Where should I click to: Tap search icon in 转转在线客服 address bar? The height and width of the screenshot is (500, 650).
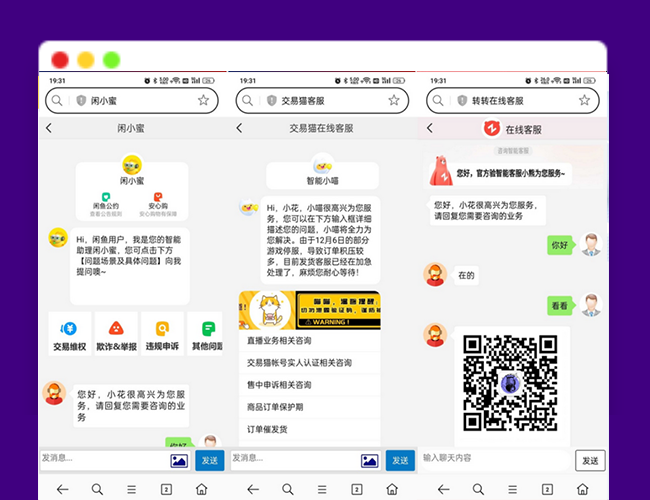click(438, 100)
